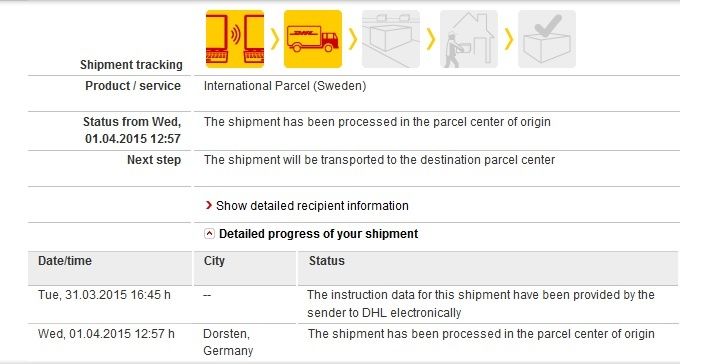Click the greyed parcel center step icon
712x364 pixels.
point(391,39)
